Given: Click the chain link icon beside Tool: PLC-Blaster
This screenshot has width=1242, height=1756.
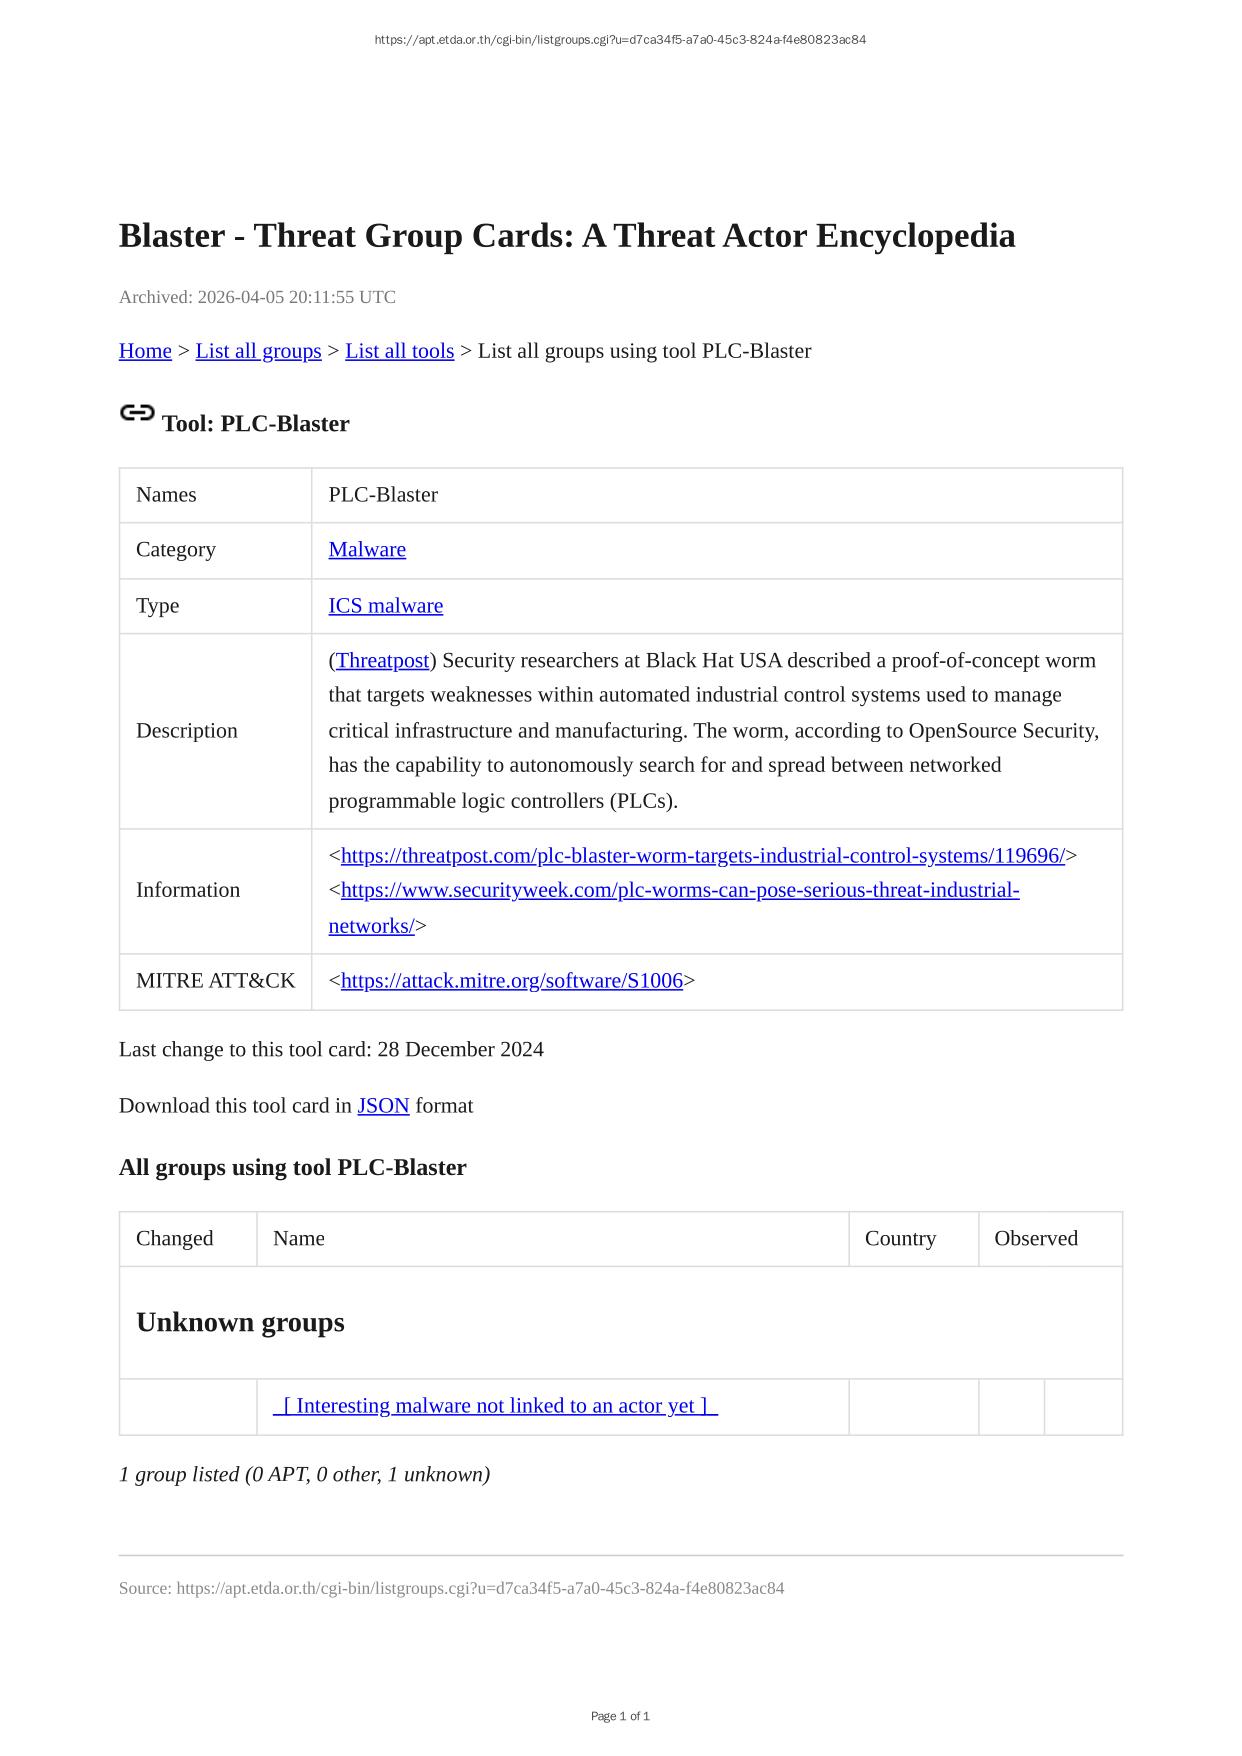Looking at the screenshot, I should (137, 413).
